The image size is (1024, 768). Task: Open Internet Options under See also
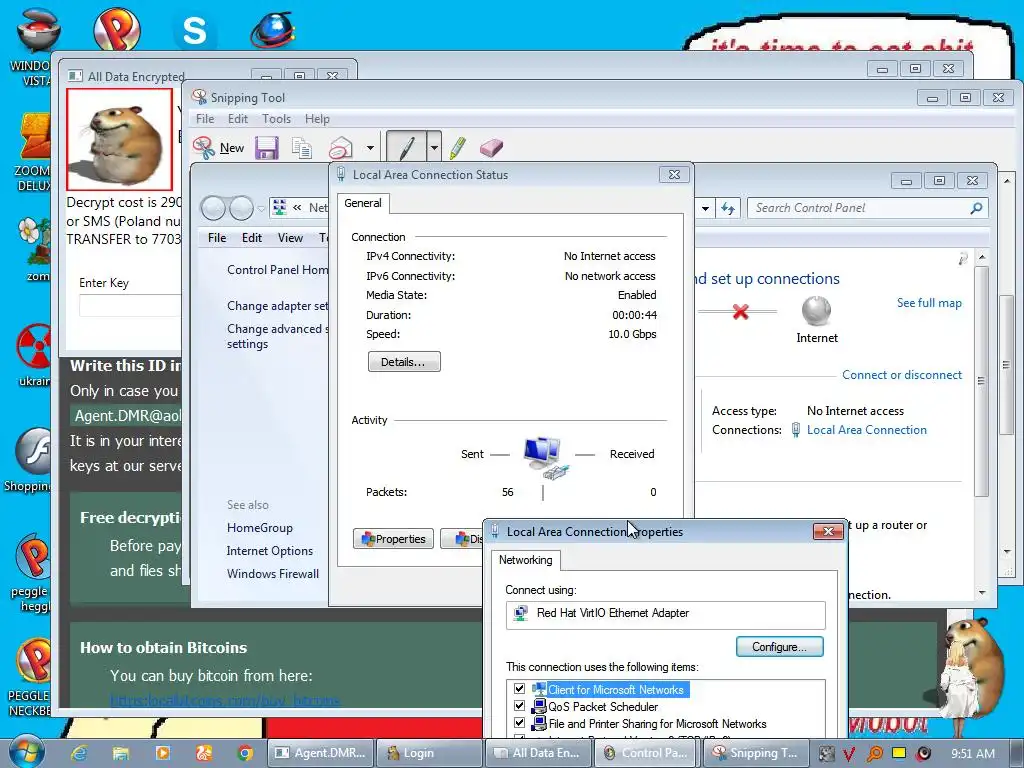pos(269,551)
